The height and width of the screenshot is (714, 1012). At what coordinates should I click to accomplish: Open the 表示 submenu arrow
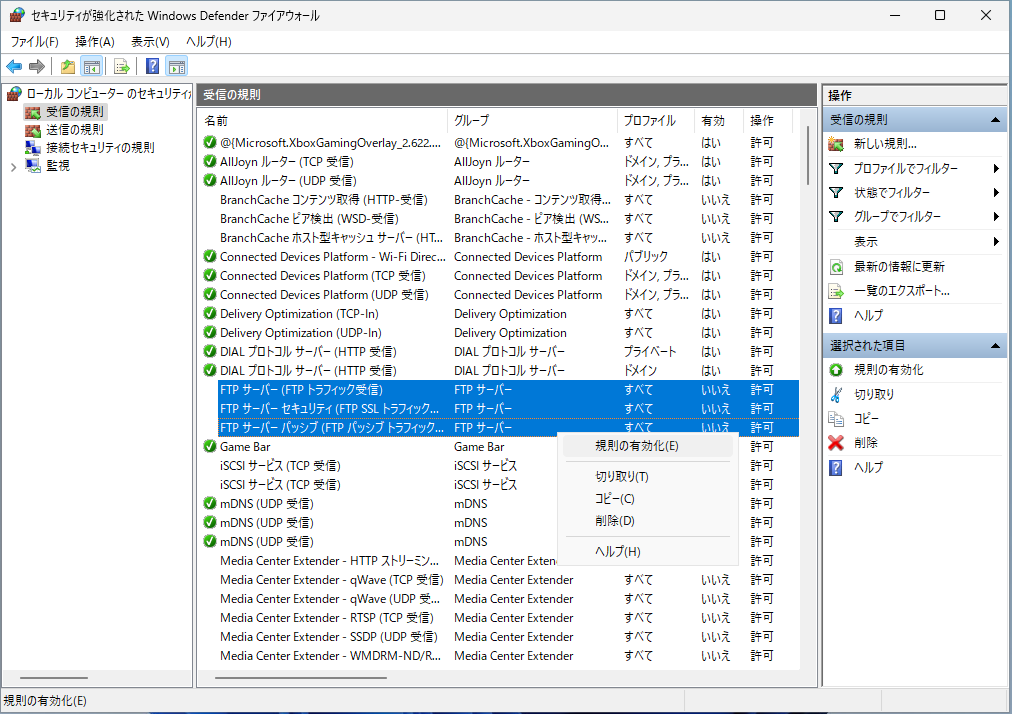point(997,241)
